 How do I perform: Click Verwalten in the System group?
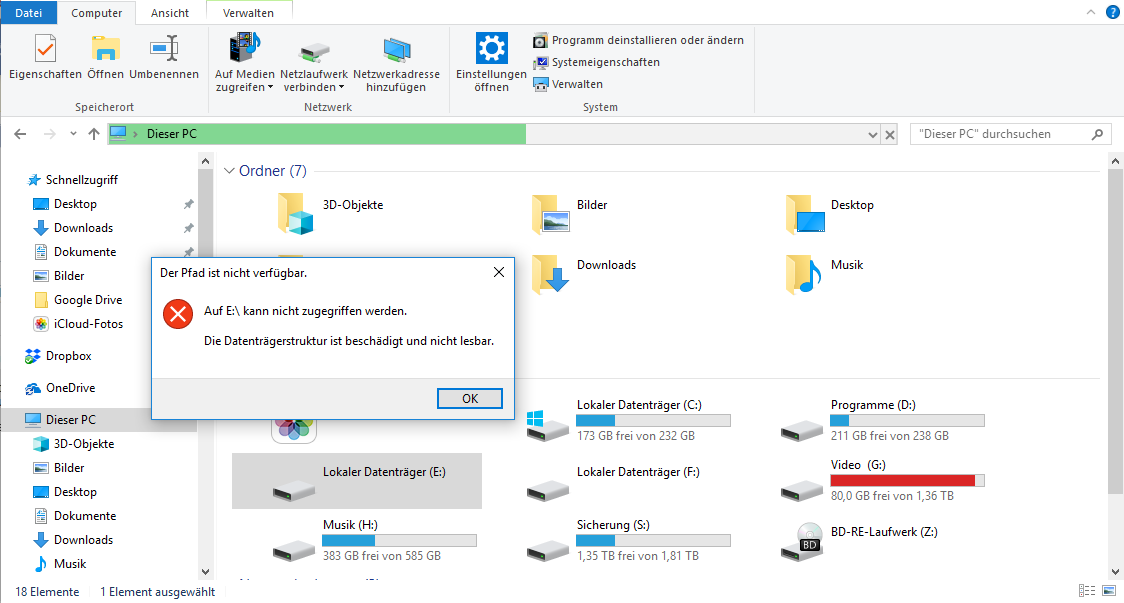pyautogui.click(x=568, y=84)
